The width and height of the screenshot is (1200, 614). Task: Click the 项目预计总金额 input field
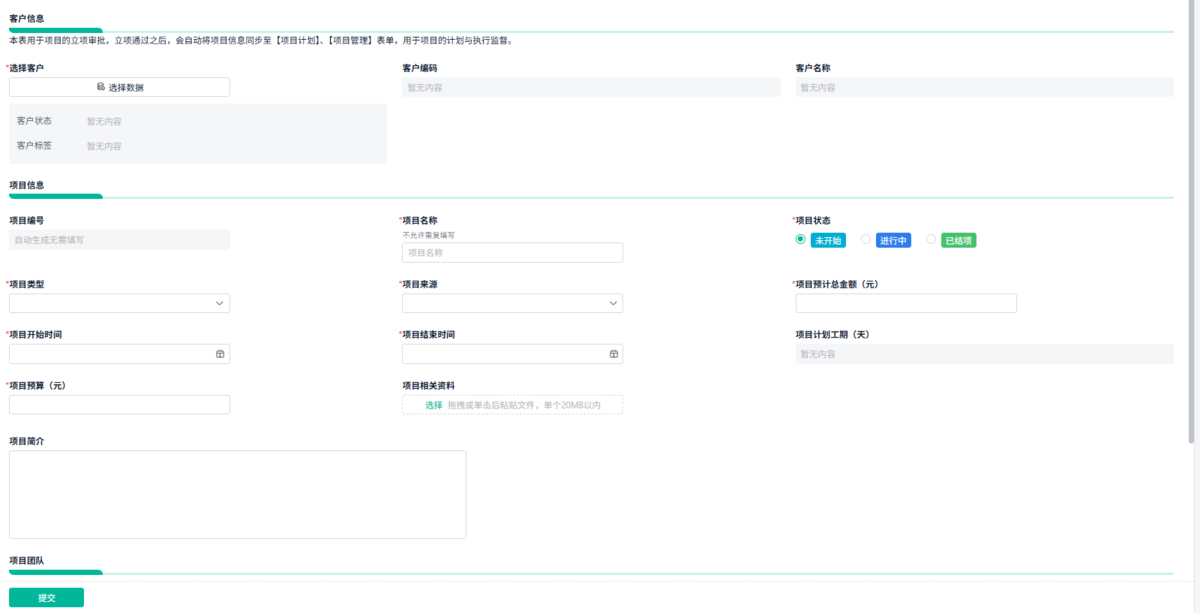pos(906,303)
